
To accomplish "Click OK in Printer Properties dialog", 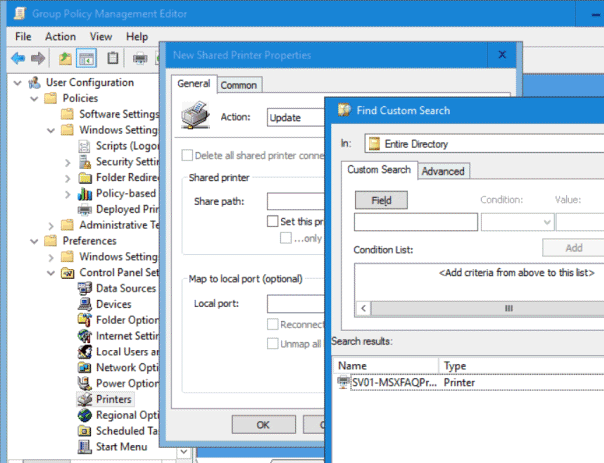I will tap(263, 424).
